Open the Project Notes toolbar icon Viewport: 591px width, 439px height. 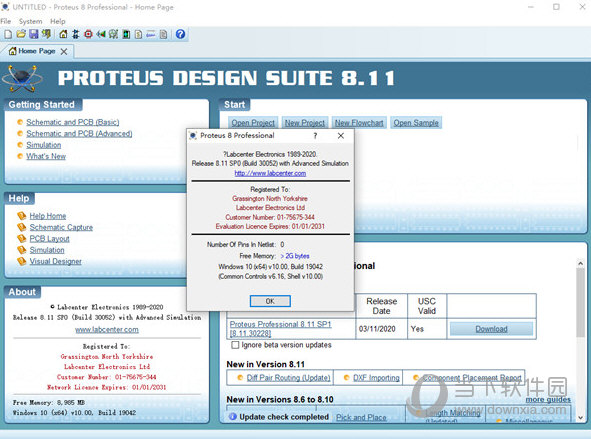[x=163, y=34]
